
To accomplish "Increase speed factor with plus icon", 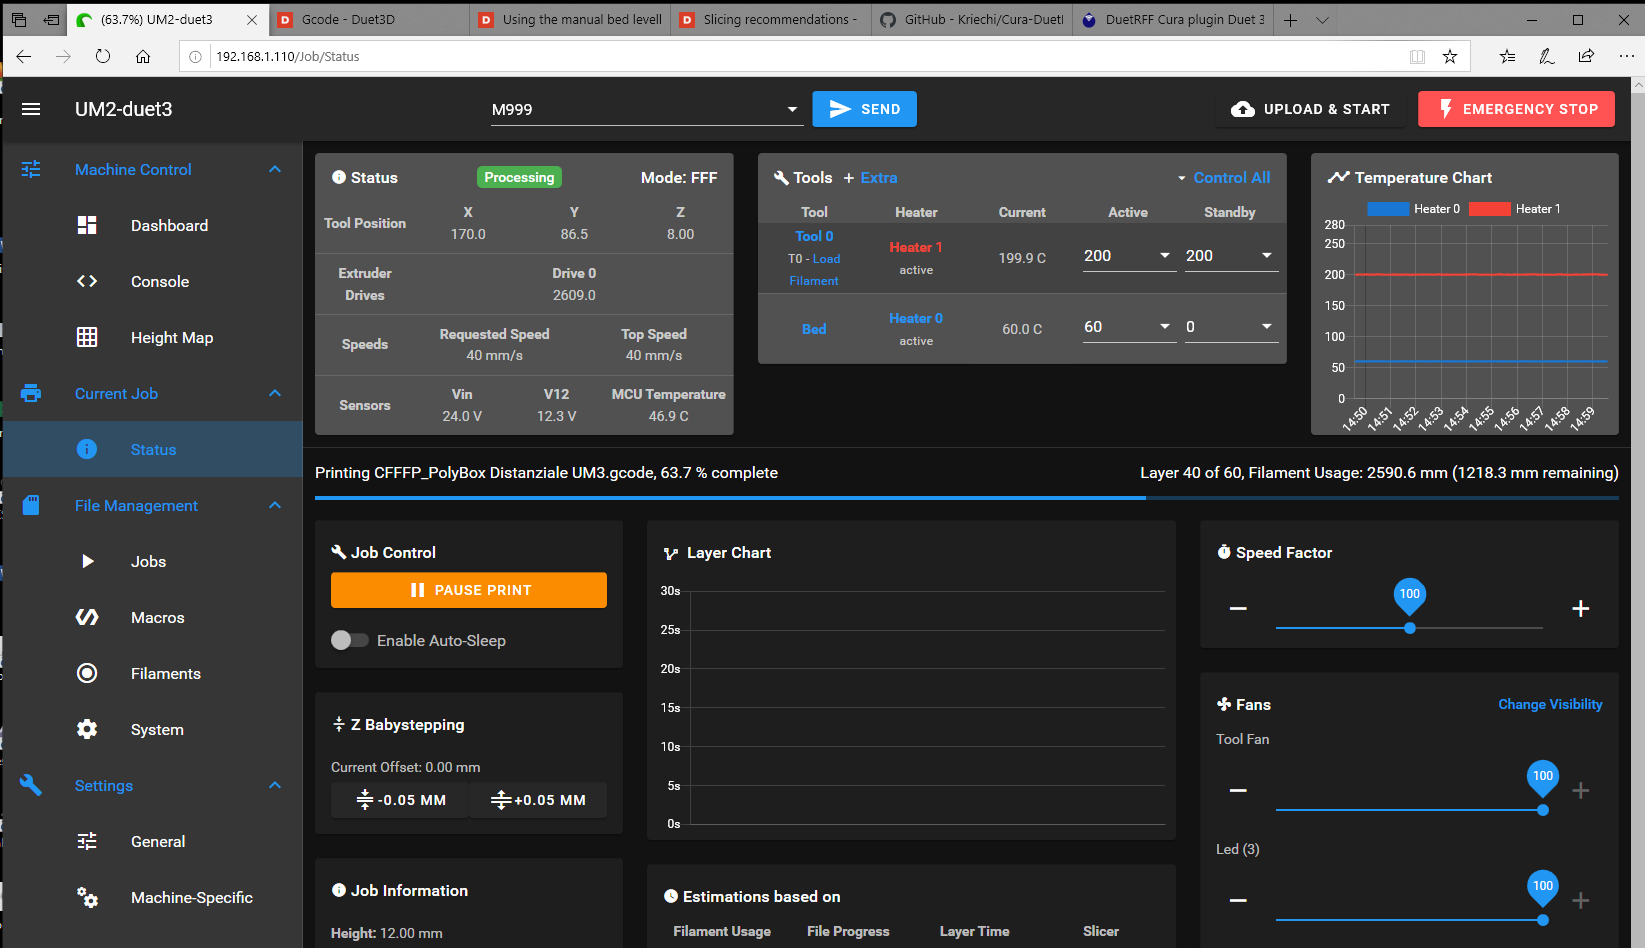I will coord(1581,608).
